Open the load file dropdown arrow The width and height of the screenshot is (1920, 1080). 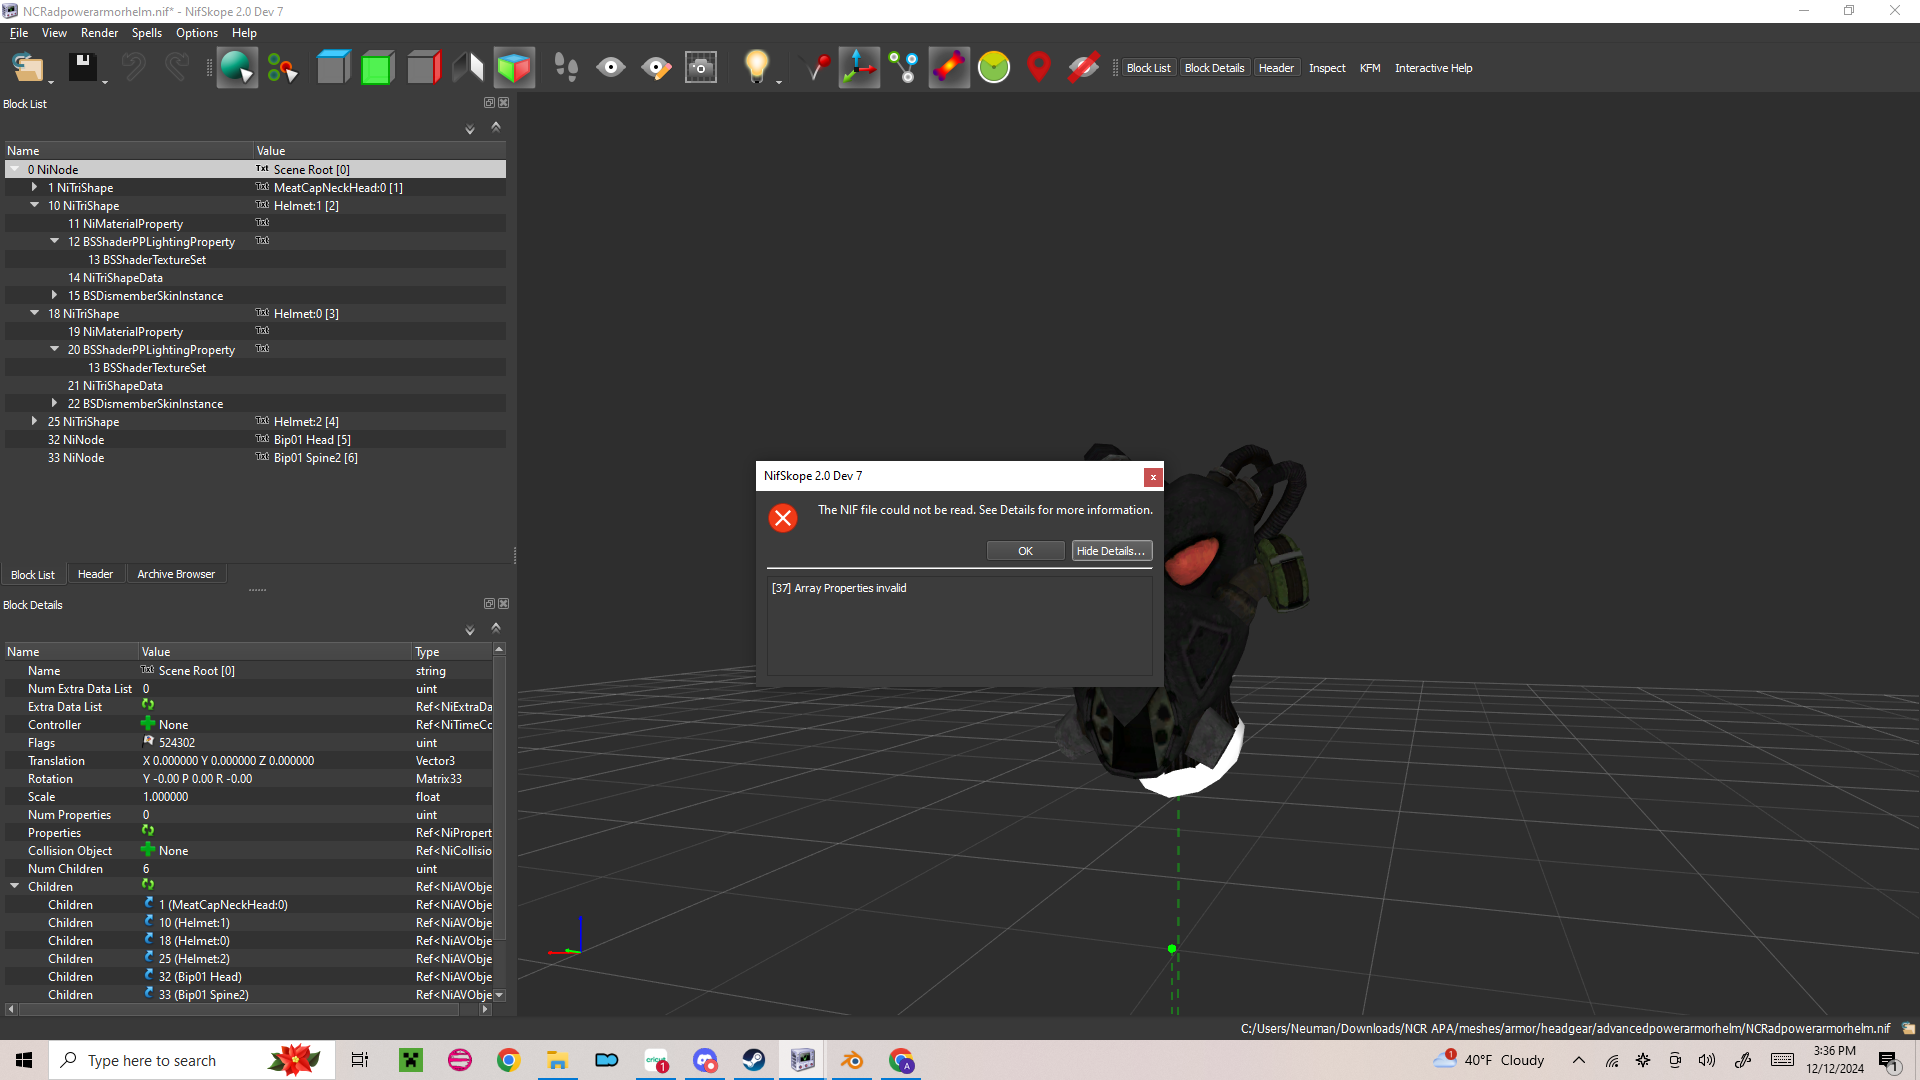coord(51,80)
